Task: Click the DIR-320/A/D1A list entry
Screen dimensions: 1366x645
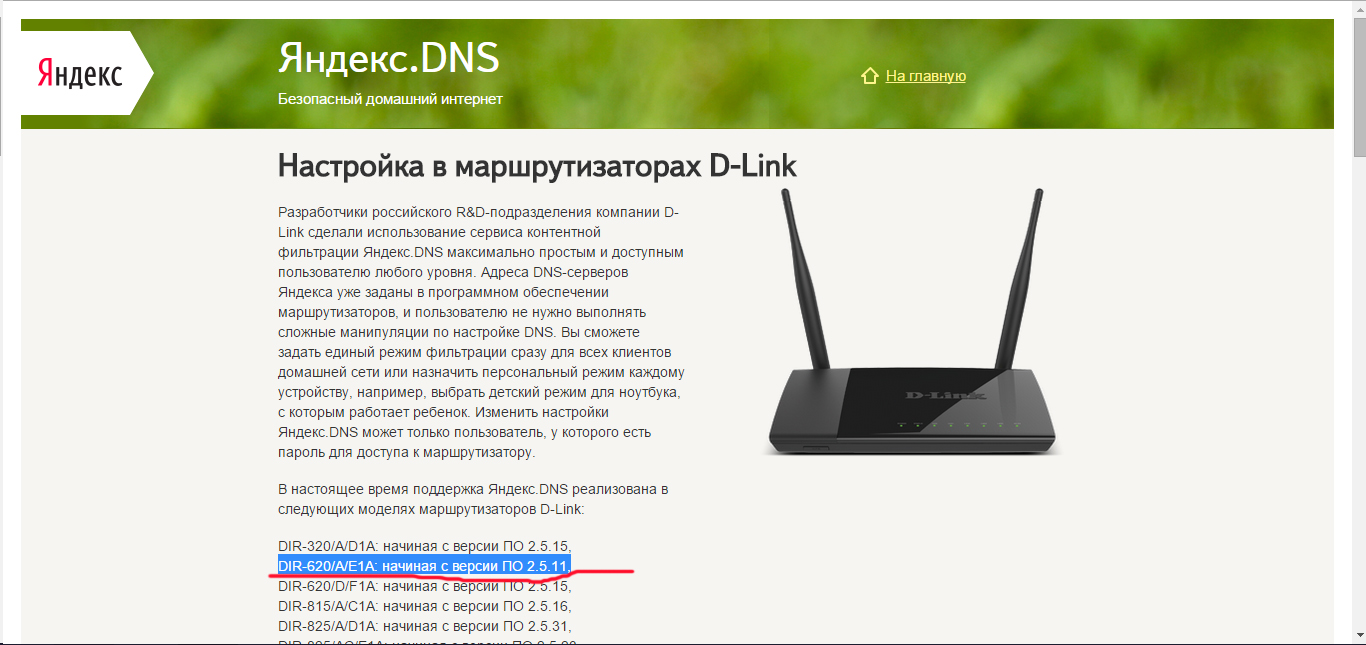Action: pos(424,547)
